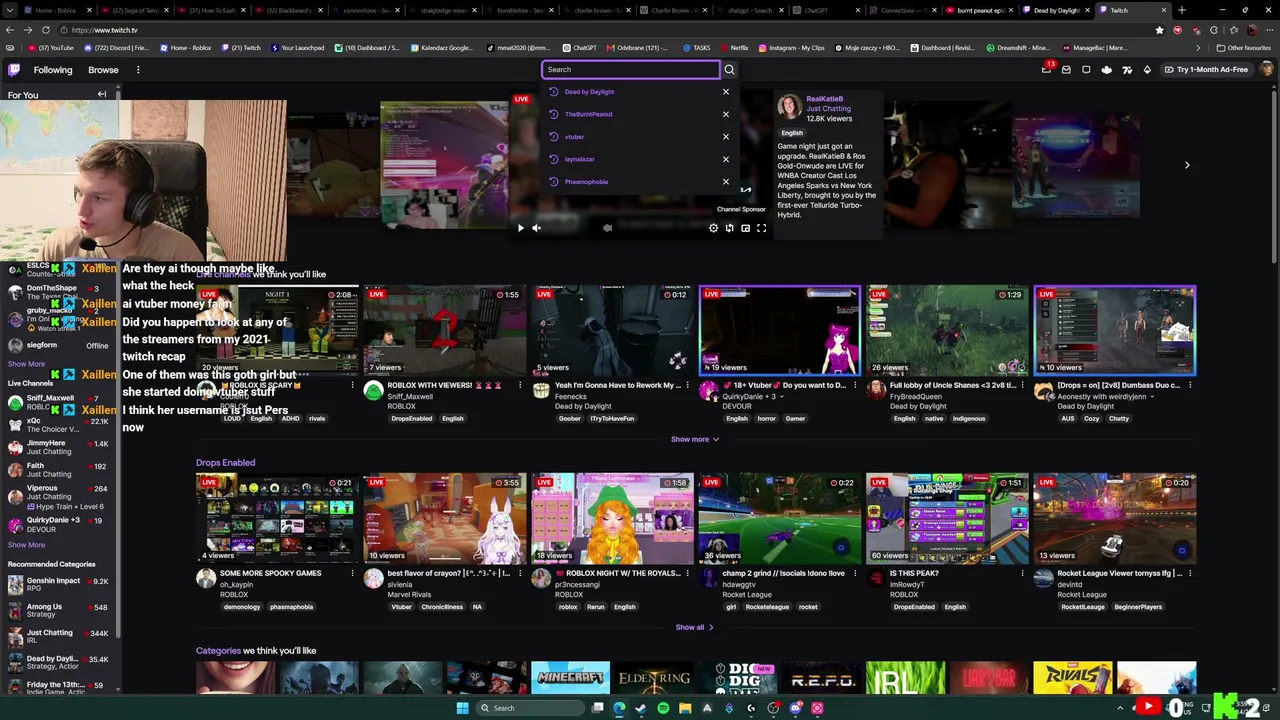Click the 'Vtuber' tag under sivienia stream

click(x=401, y=607)
